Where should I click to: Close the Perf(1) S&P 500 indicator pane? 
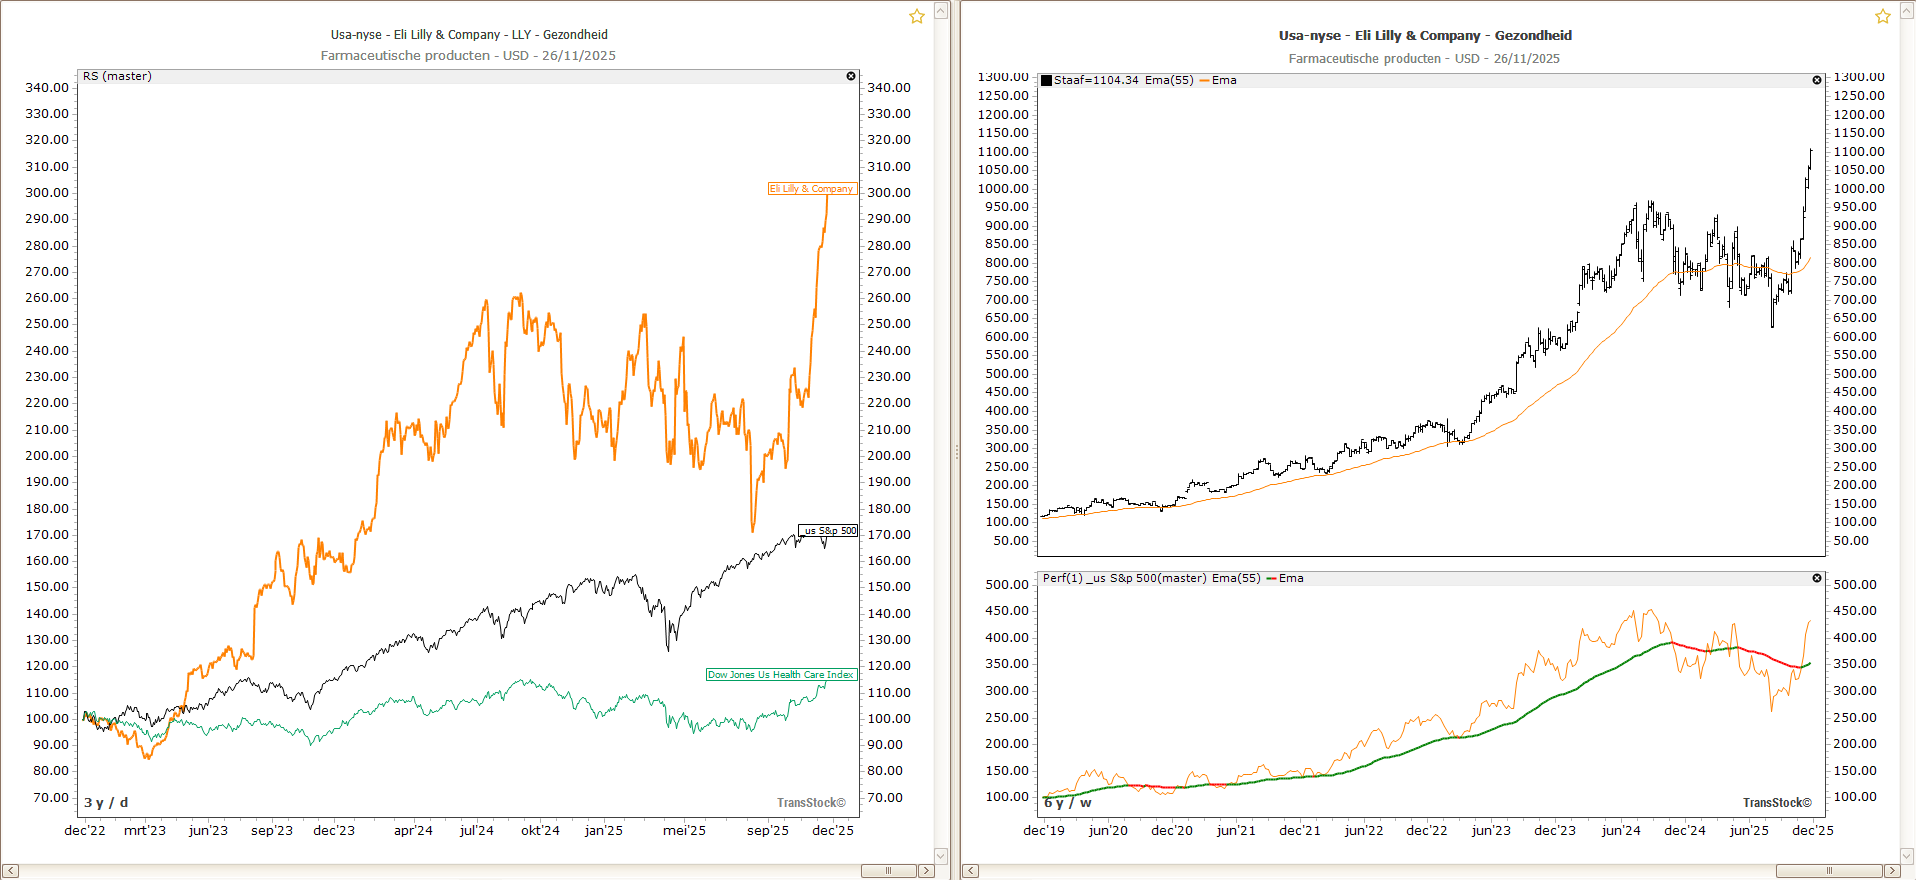click(1817, 578)
